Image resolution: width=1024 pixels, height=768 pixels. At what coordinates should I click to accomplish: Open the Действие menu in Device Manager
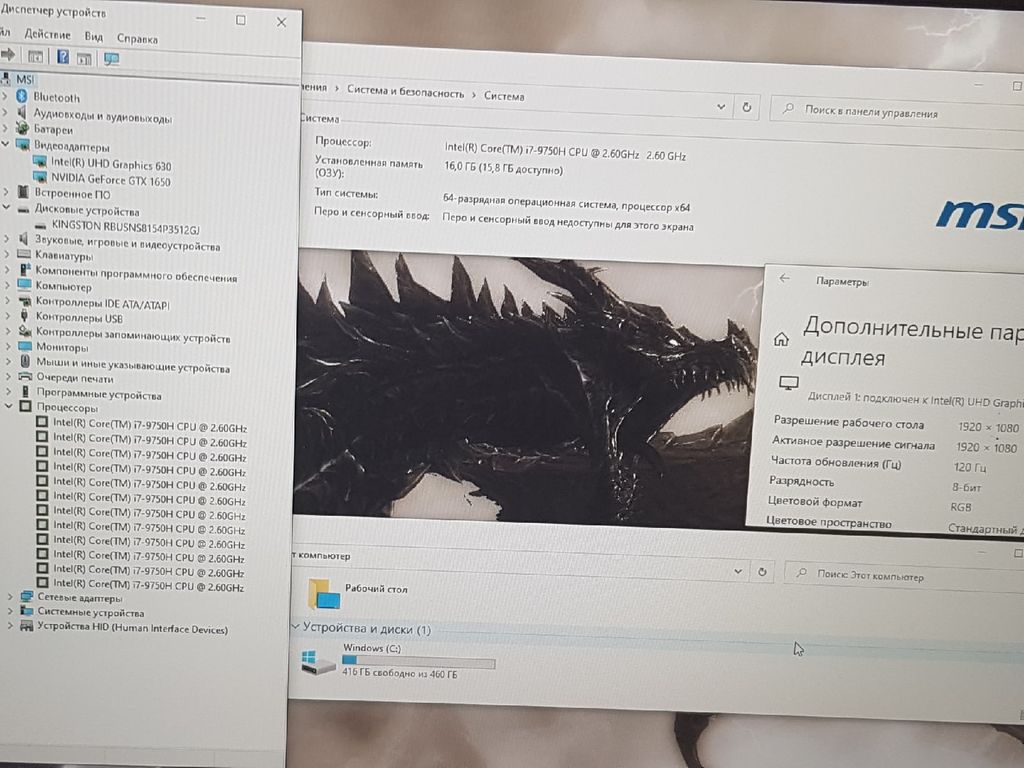[x=47, y=34]
